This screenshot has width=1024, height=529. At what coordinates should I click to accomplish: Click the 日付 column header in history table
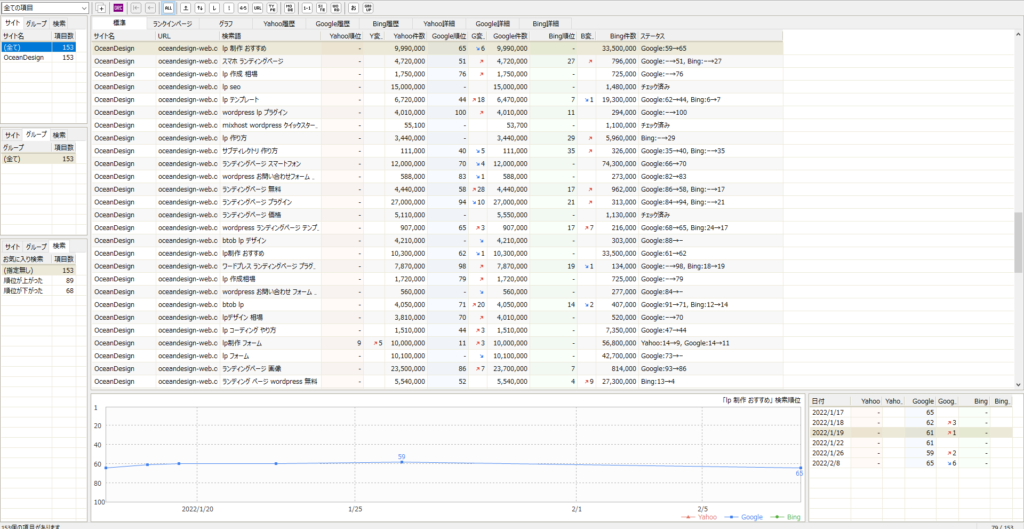pyautogui.click(x=830, y=401)
